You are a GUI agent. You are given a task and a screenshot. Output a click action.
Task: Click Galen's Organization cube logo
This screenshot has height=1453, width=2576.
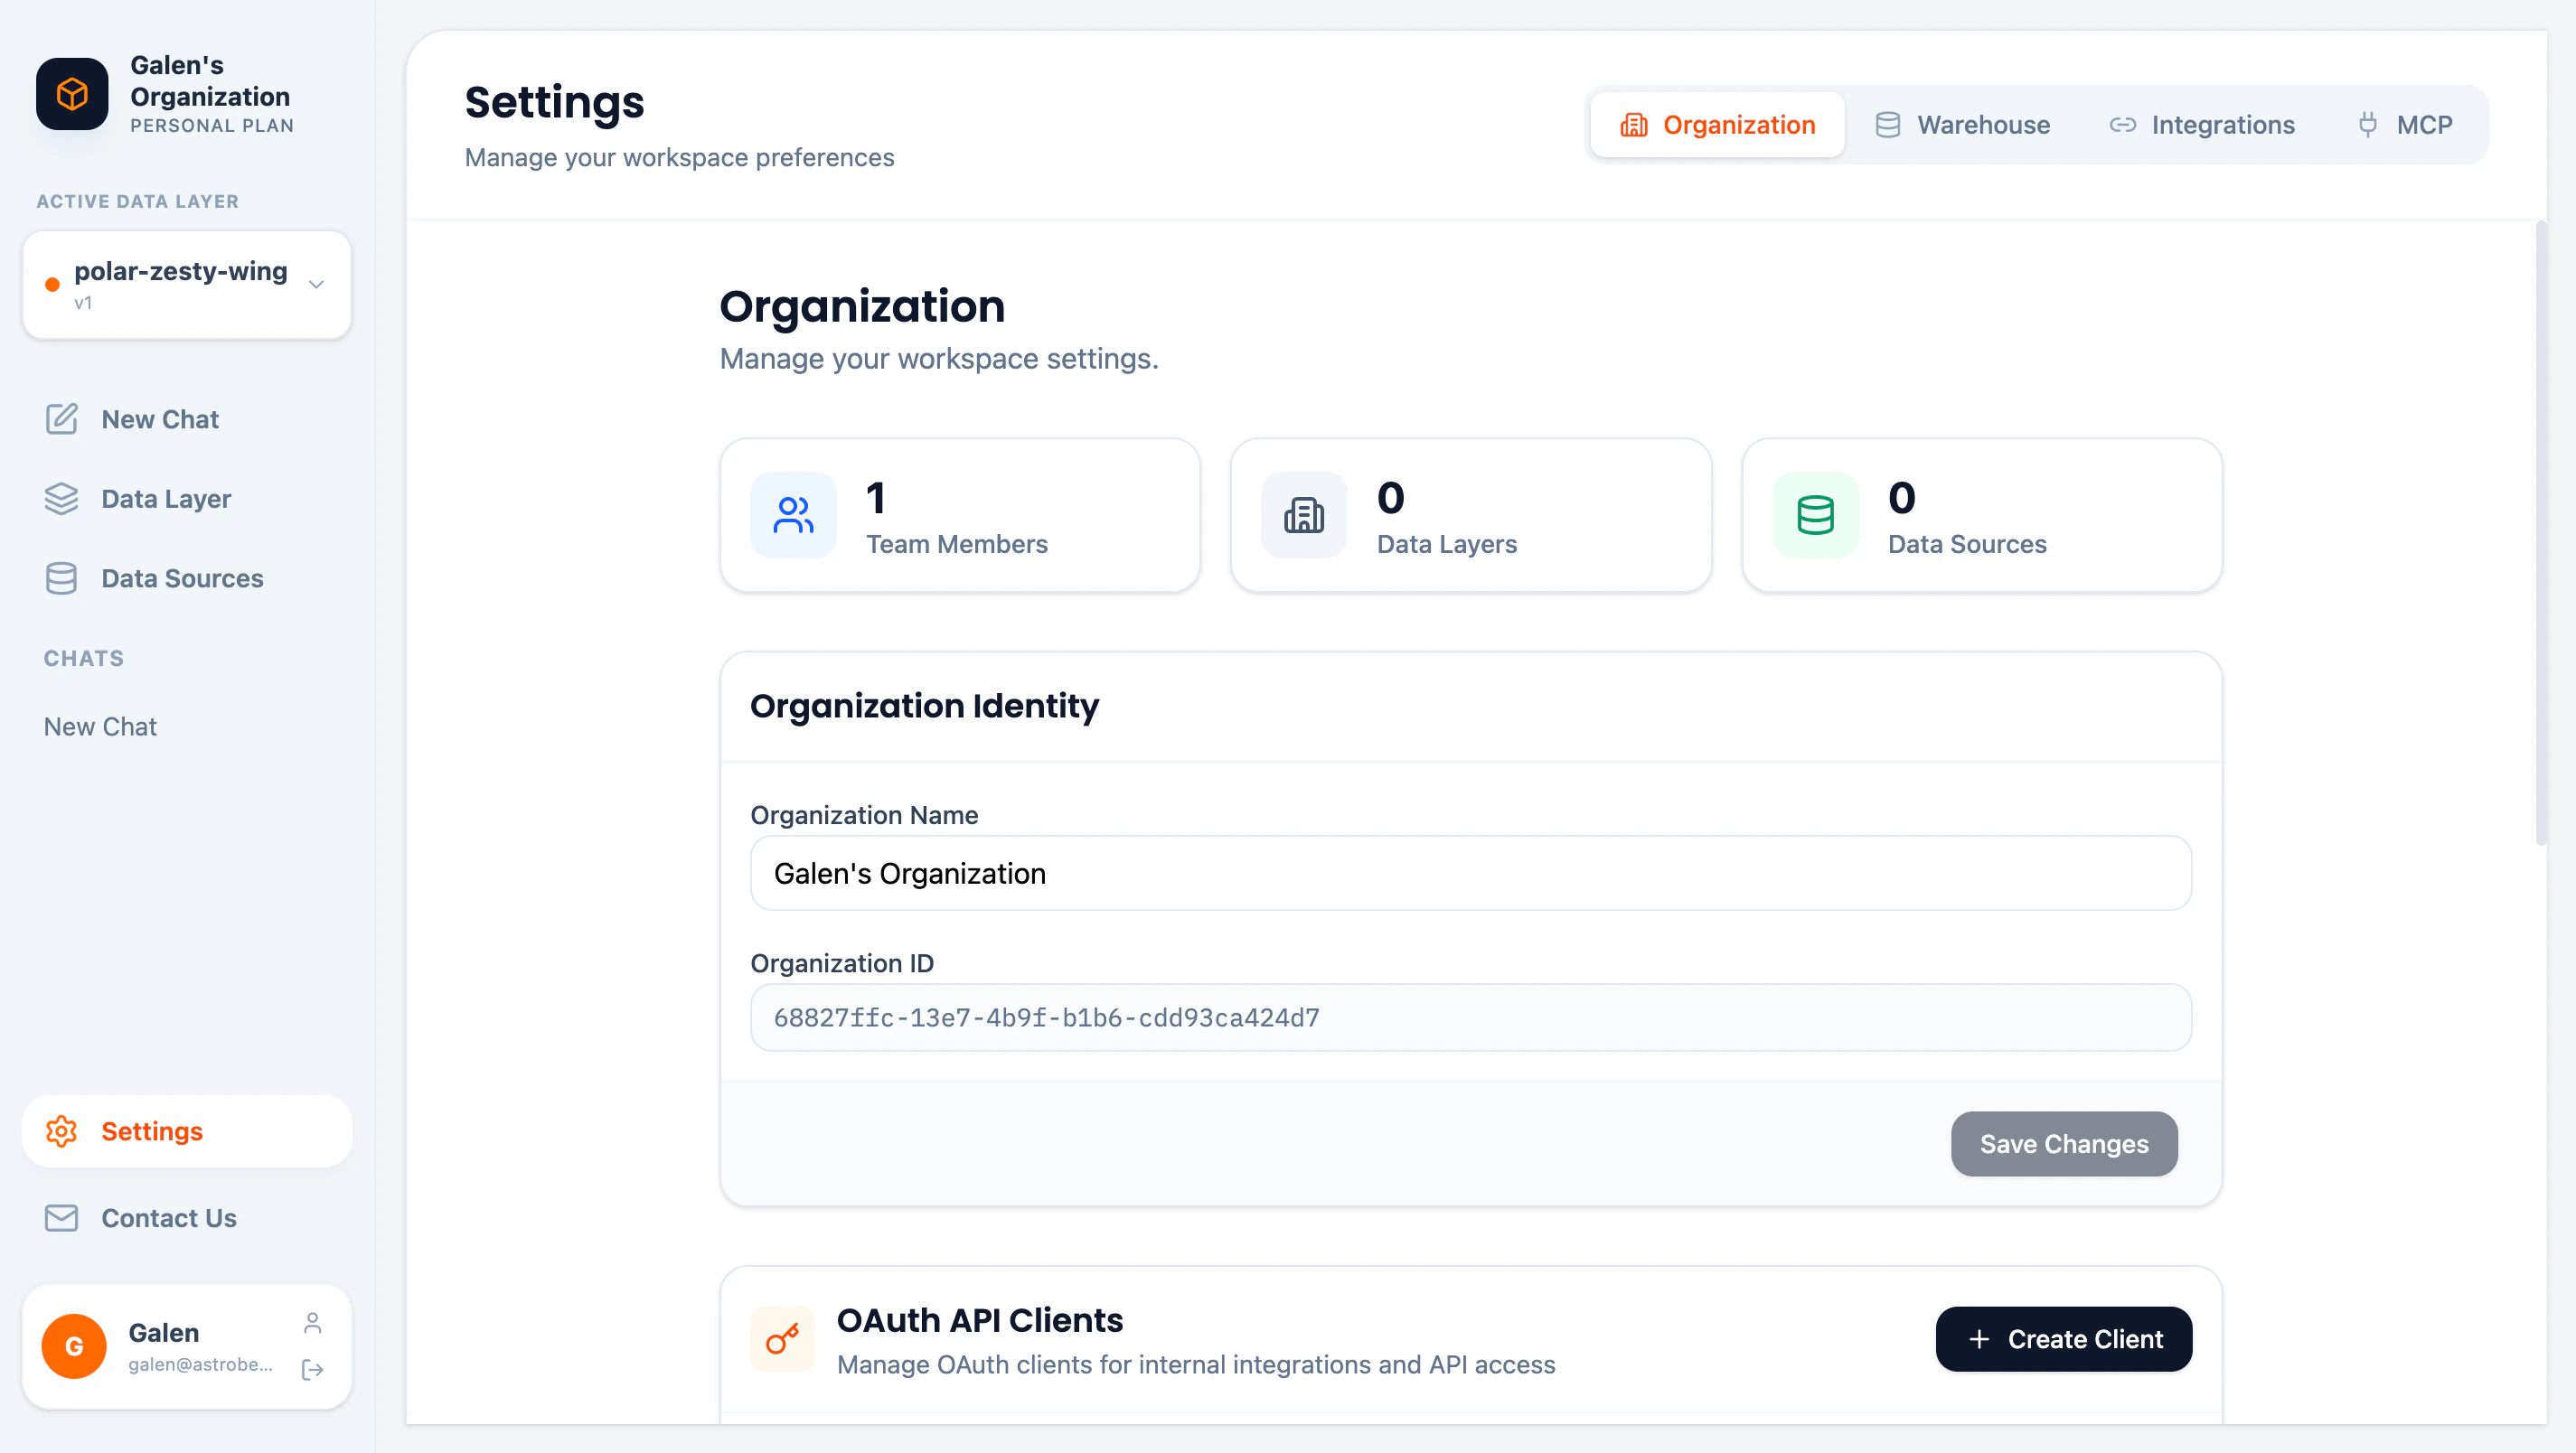(71, 94)
